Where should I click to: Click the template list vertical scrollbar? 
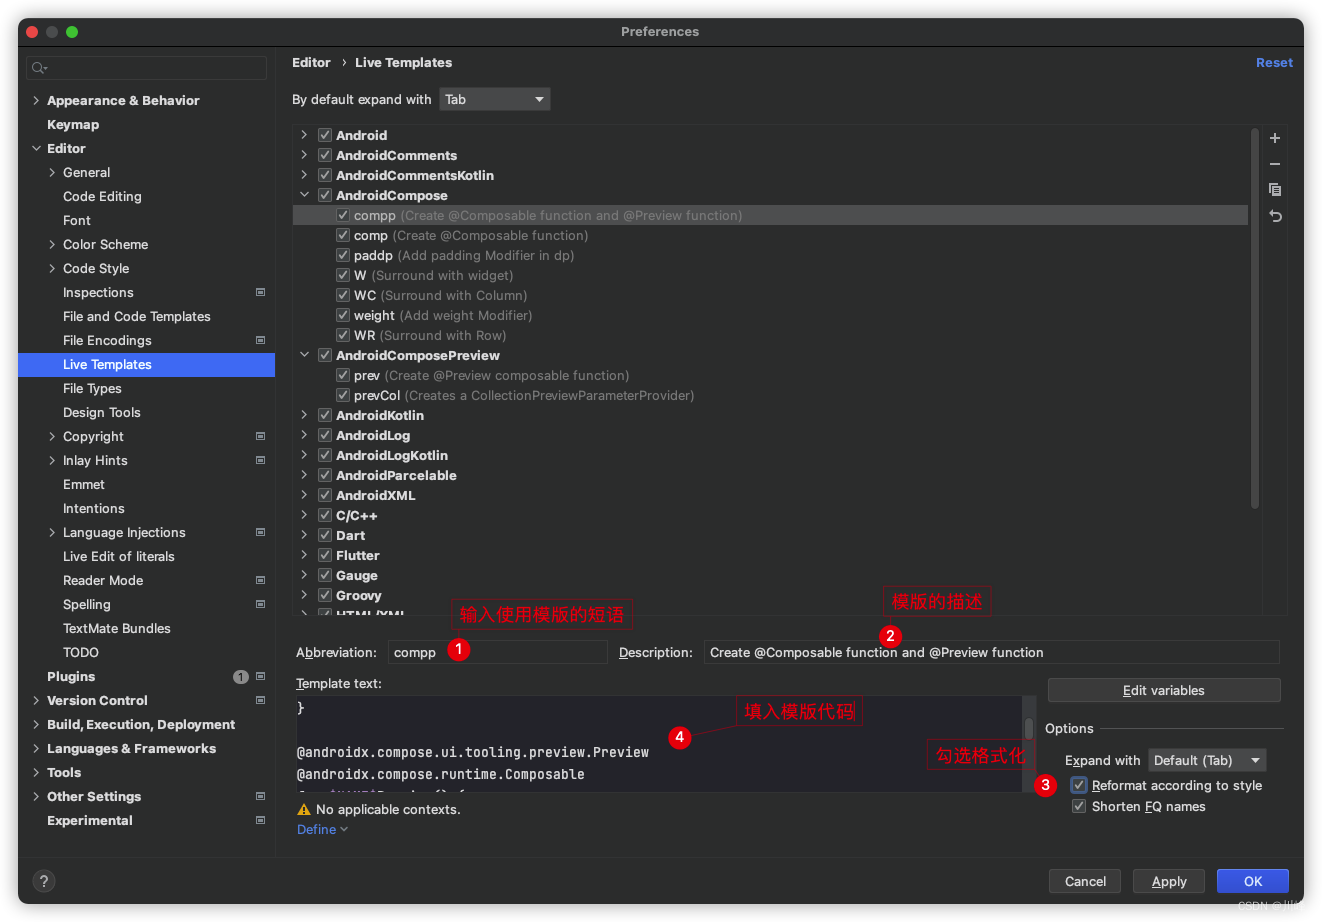1255,318
